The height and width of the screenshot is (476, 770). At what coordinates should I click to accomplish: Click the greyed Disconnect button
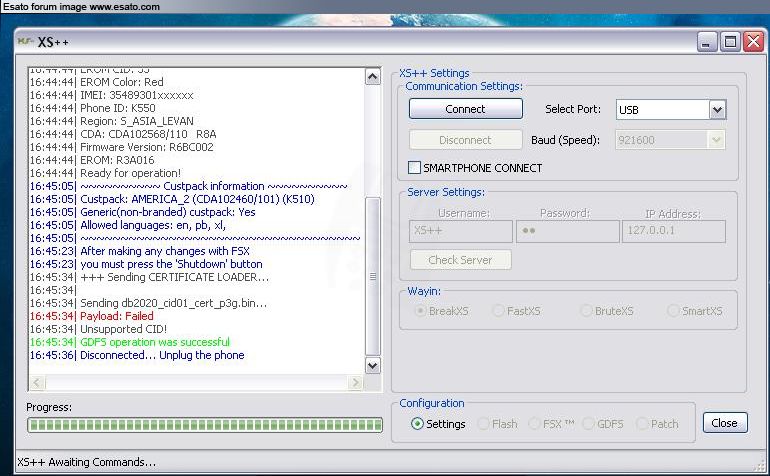coord(466,140)
